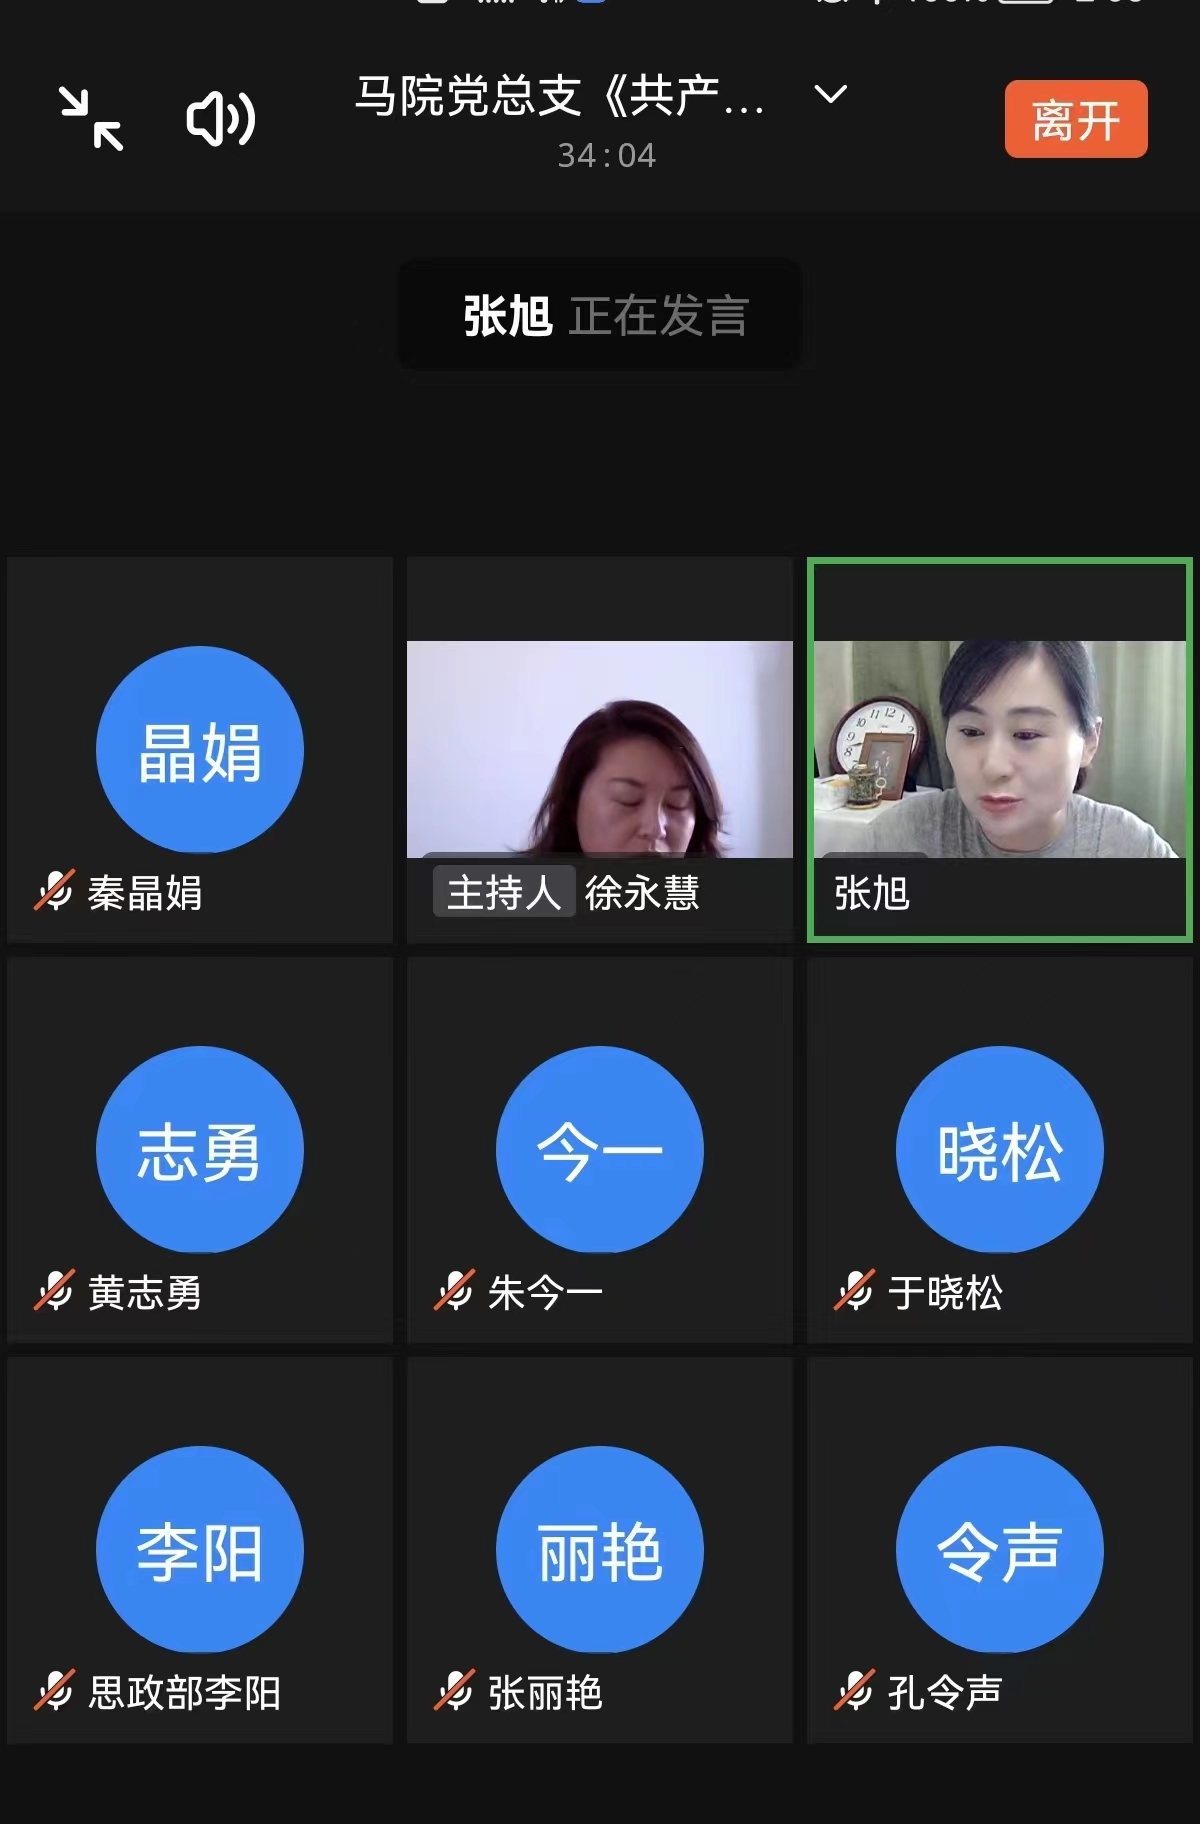Tap the 离开 leave meeting button
The width and height of the screenshot is (1200, 1824).
(x=1075, y=120)
